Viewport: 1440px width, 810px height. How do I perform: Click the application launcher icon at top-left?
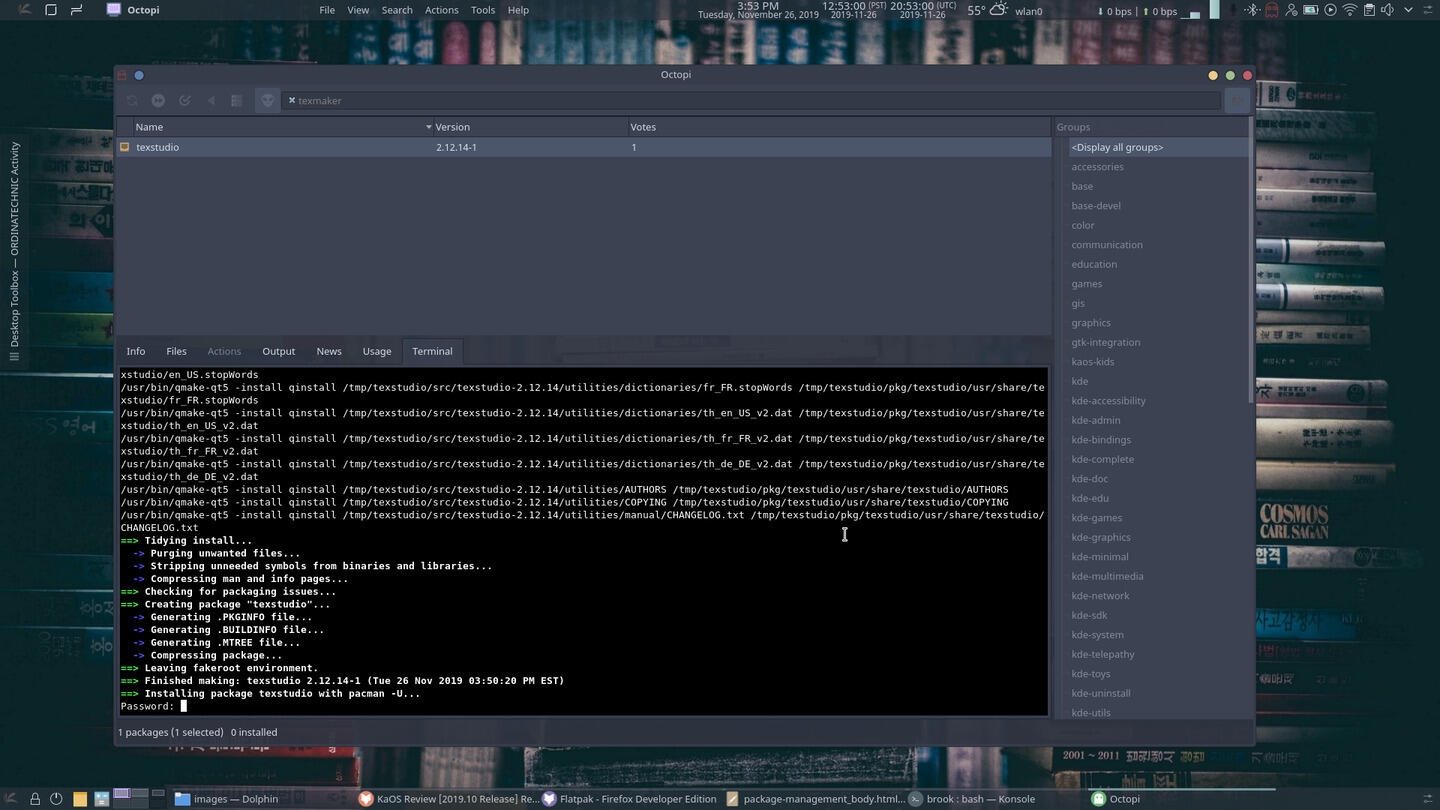coord(25,10)
